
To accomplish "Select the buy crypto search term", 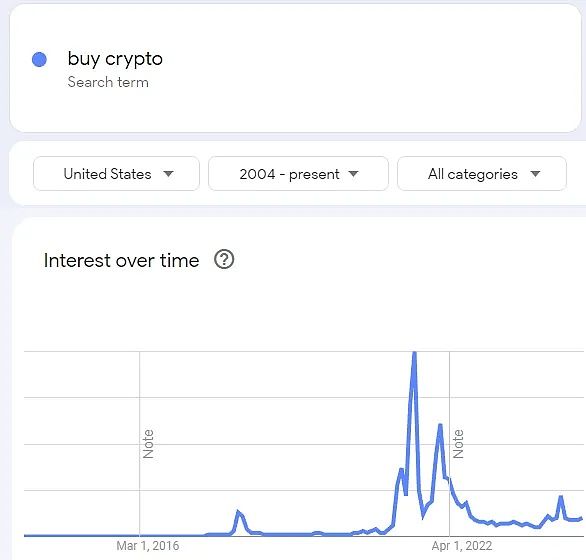I will tap(115, 59).
